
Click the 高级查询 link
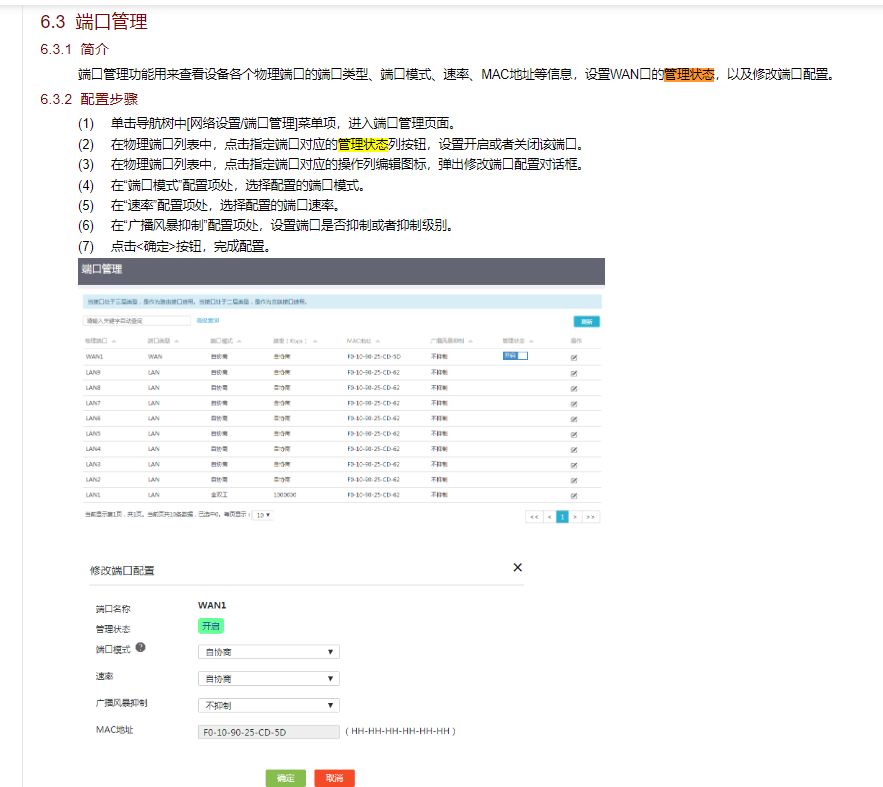pos(208,320)
